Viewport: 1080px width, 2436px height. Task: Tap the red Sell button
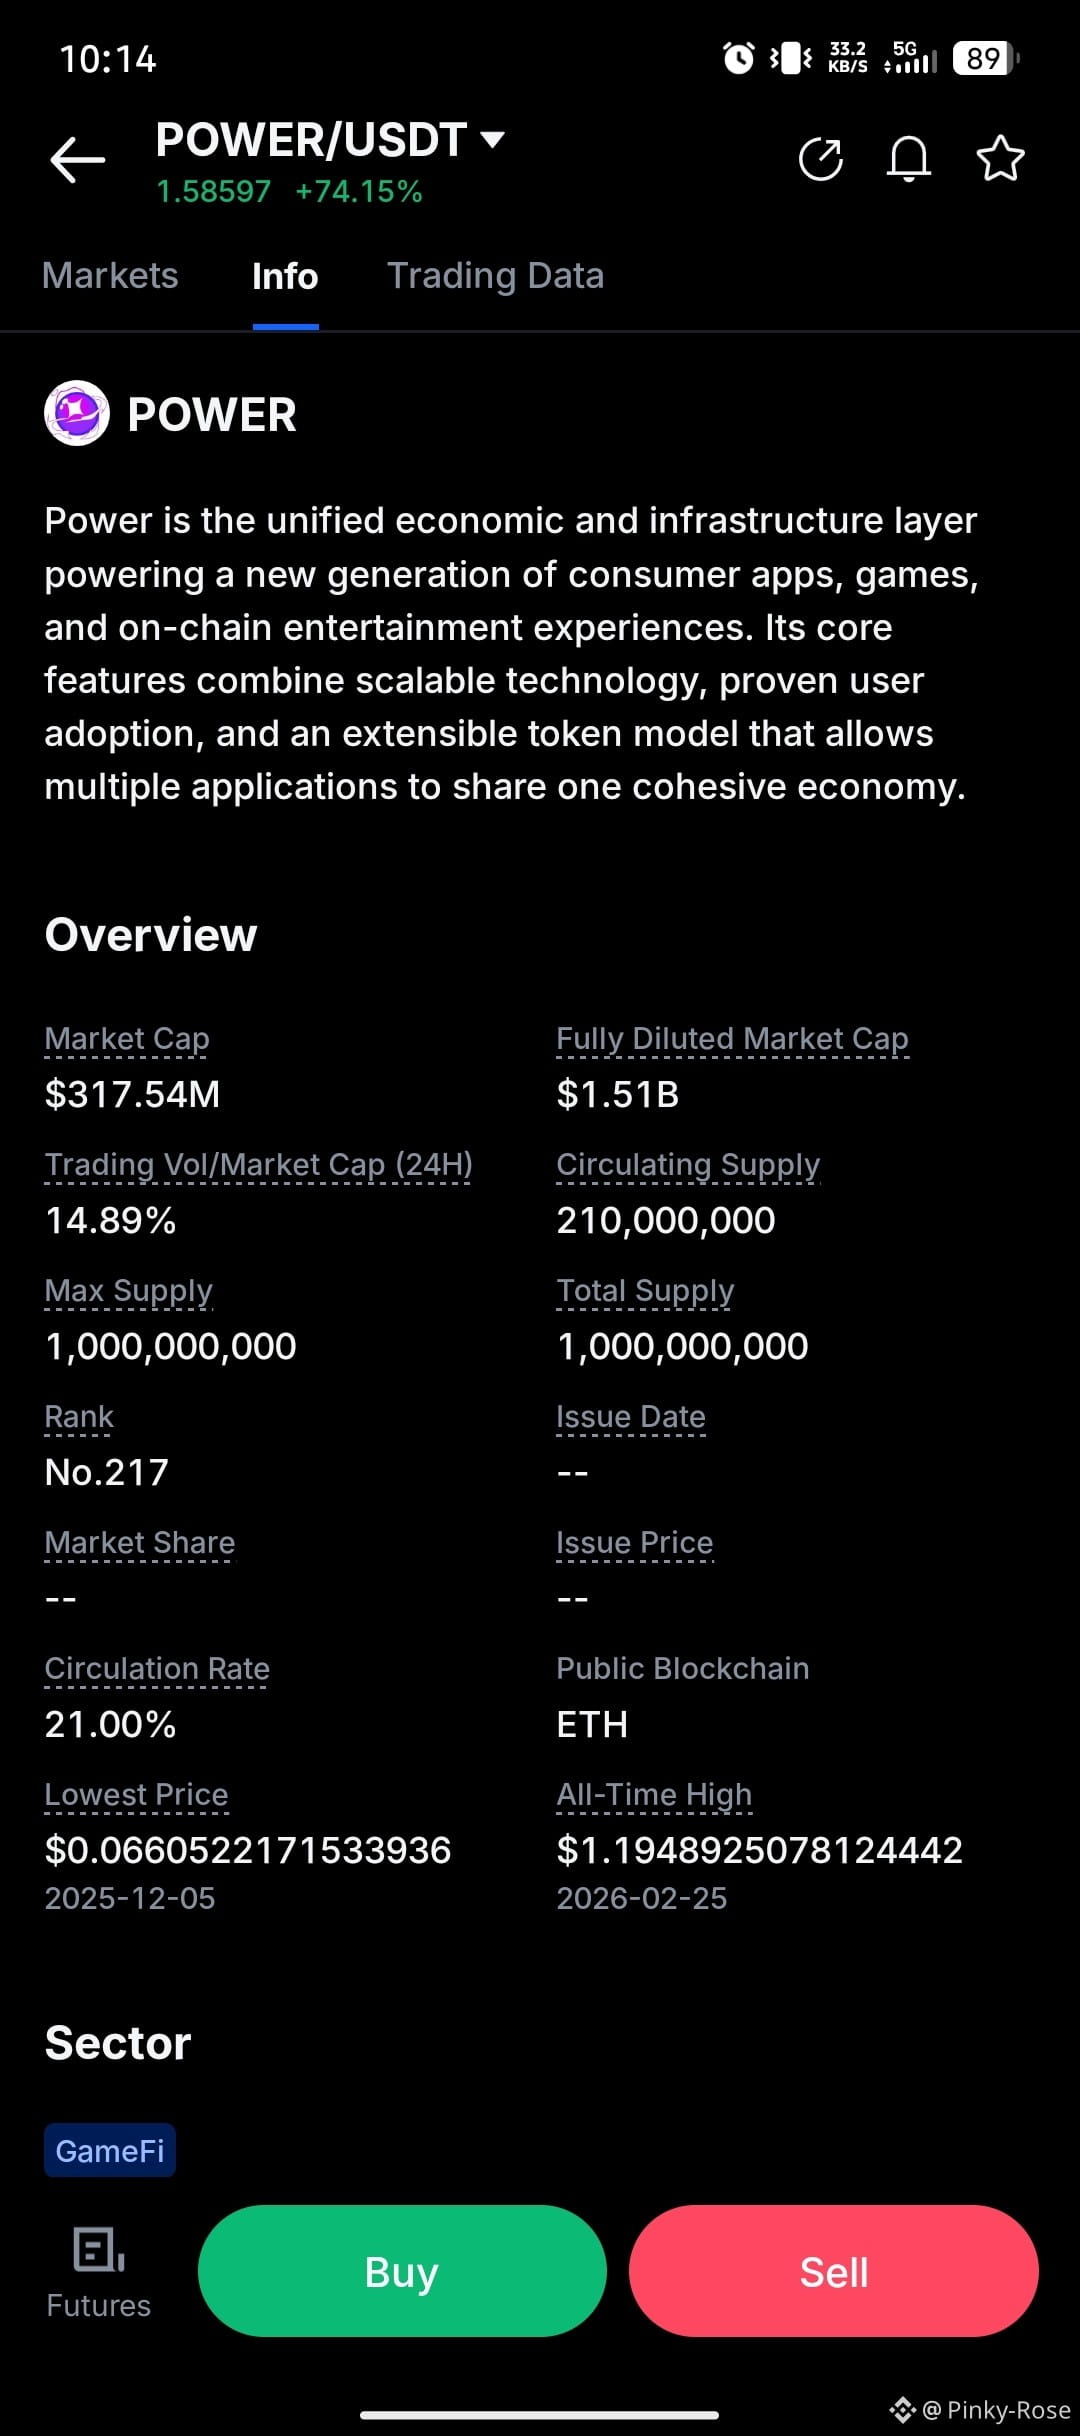tap(834, 2271)
